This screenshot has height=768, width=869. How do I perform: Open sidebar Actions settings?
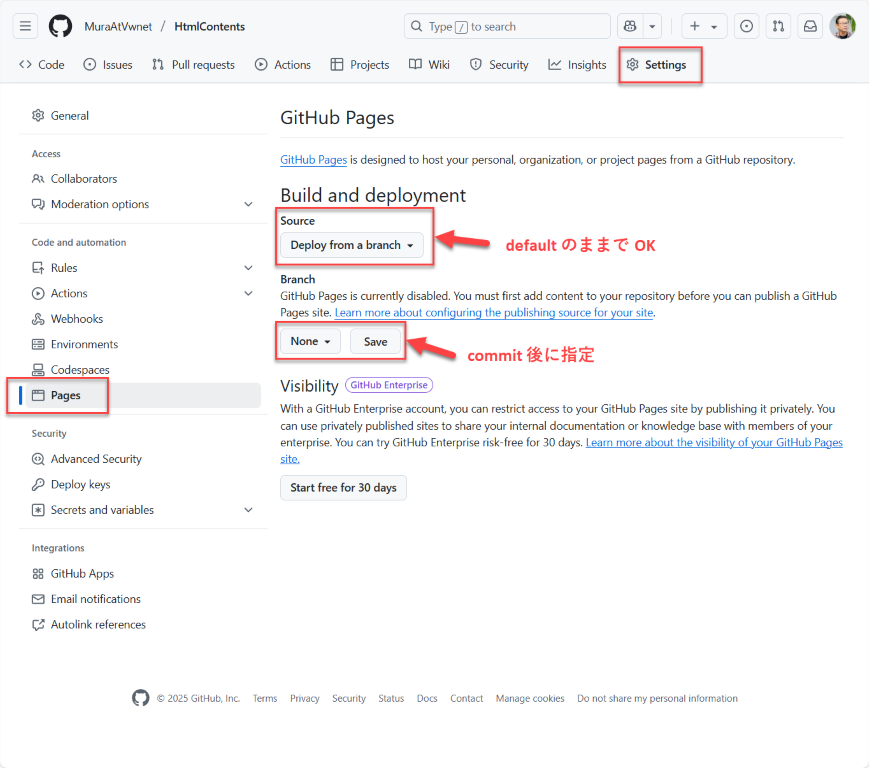point(143,294)
